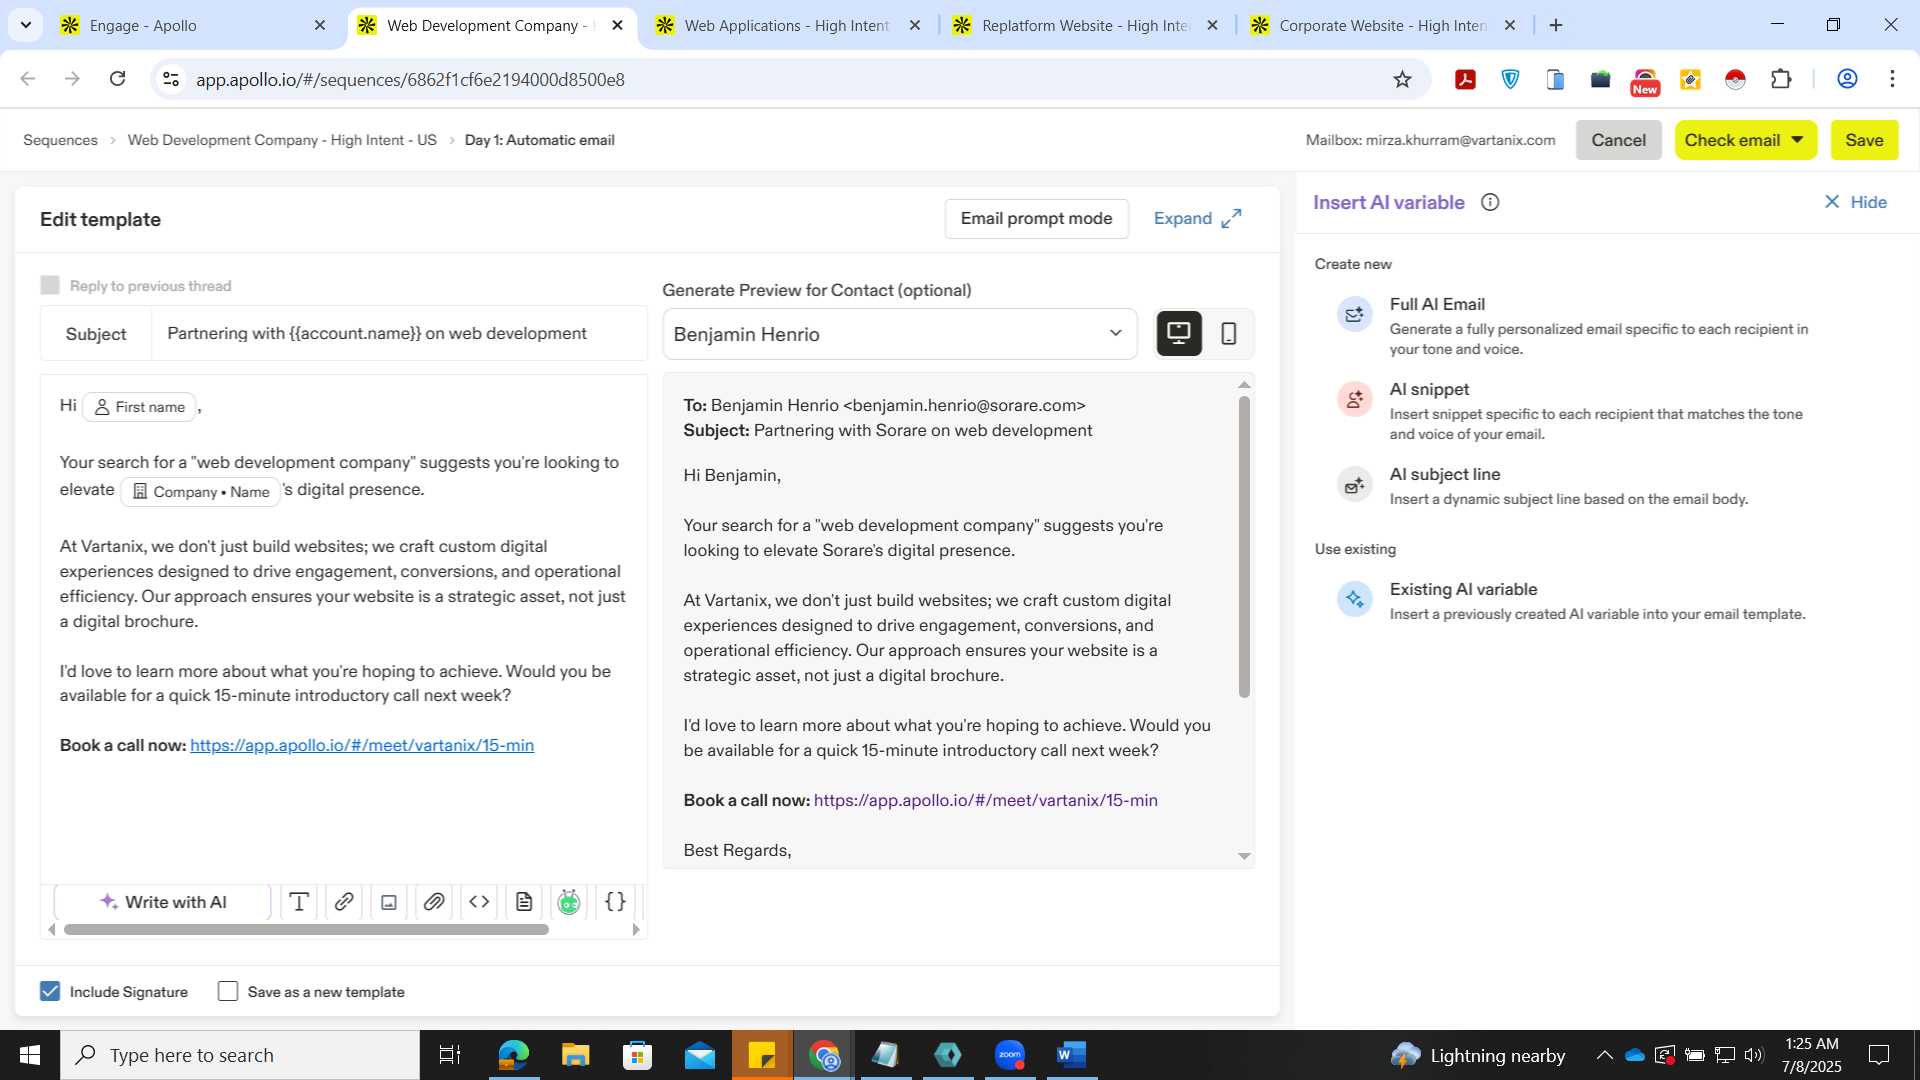Image resolution: width=1920 pixels, height=1080 pixels.
Task: Open a new browser tab
Action: (x=1556, y=25)
